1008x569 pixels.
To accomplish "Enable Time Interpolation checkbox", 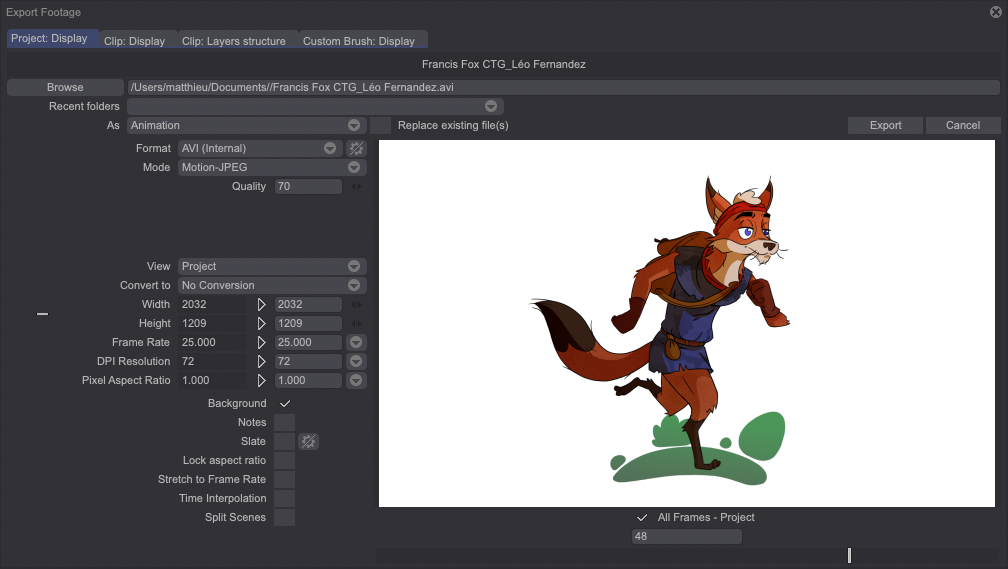I will (x=285, y=498).
